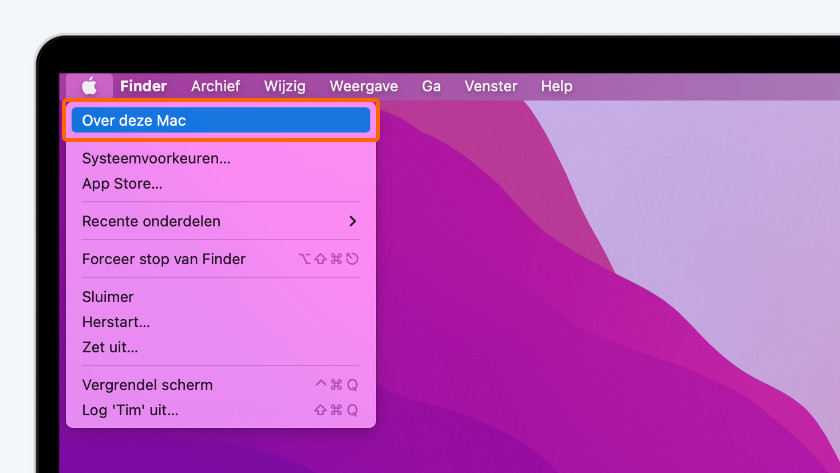Open Systeemvoorkeuren...
Screen dimensions: 840x473
click(221, 159)
